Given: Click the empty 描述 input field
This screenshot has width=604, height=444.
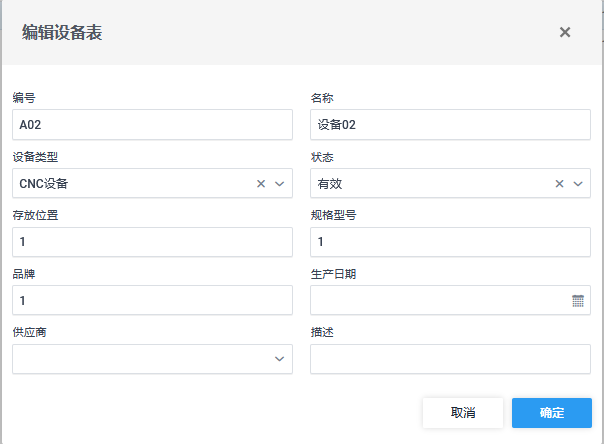Looking at the screenshot, I should click(450, 360).
